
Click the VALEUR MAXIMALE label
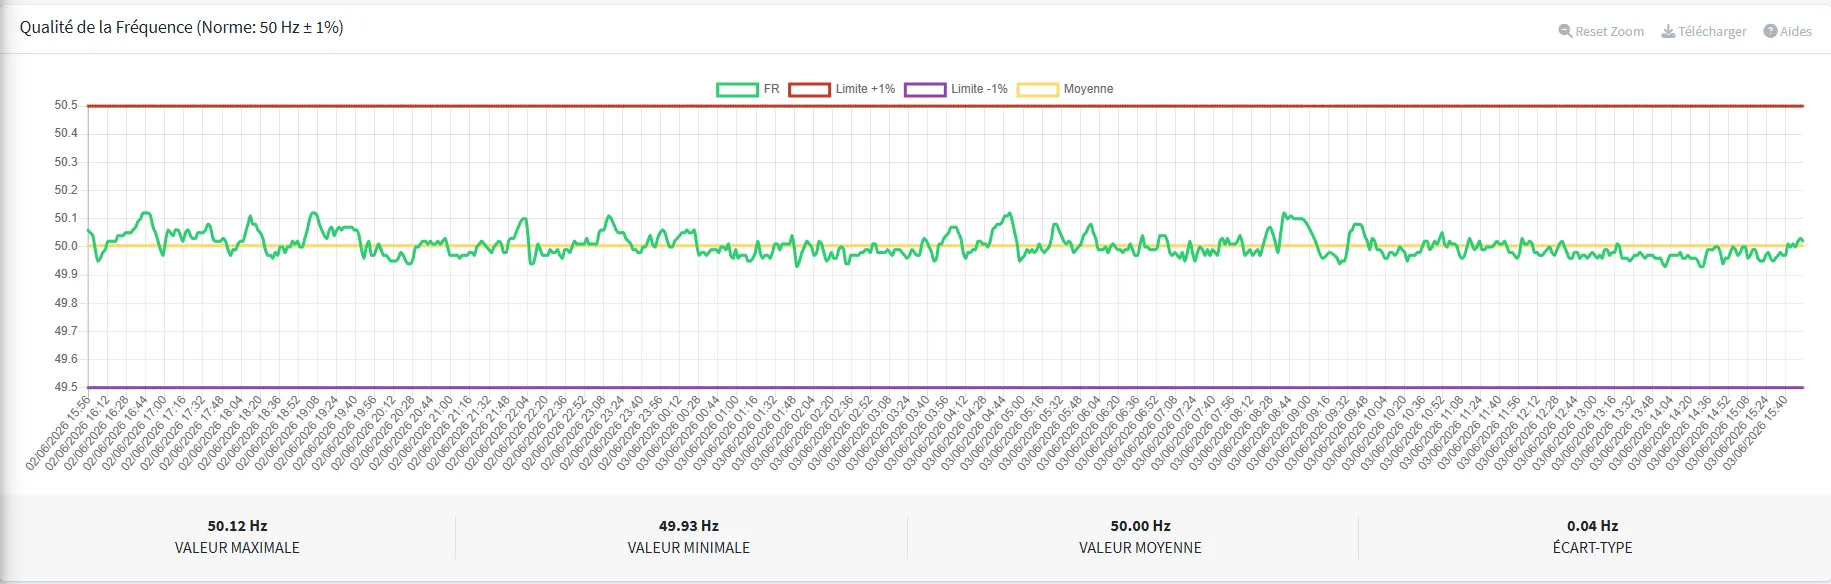tap(237, 548)
